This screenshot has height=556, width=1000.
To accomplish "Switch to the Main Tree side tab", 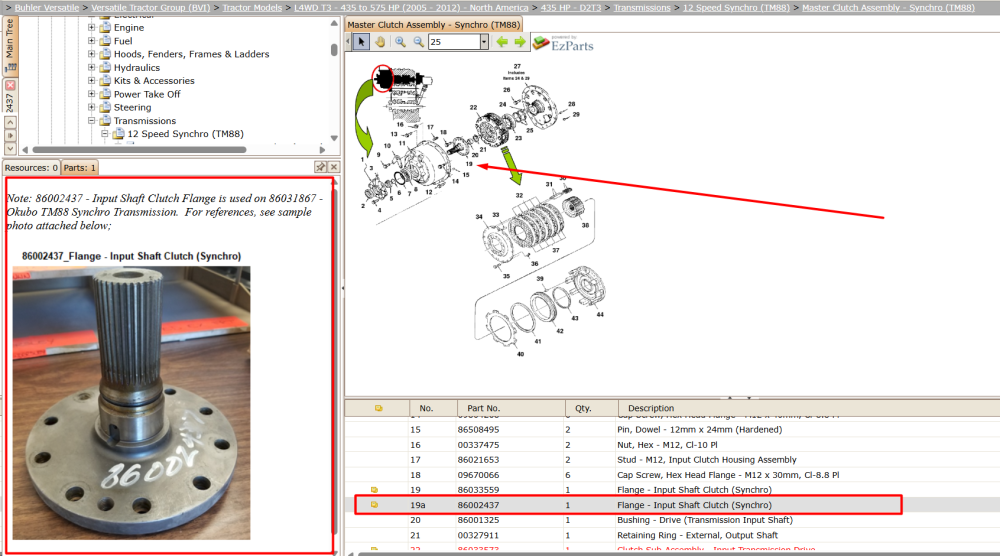I will tap(10, 46).
